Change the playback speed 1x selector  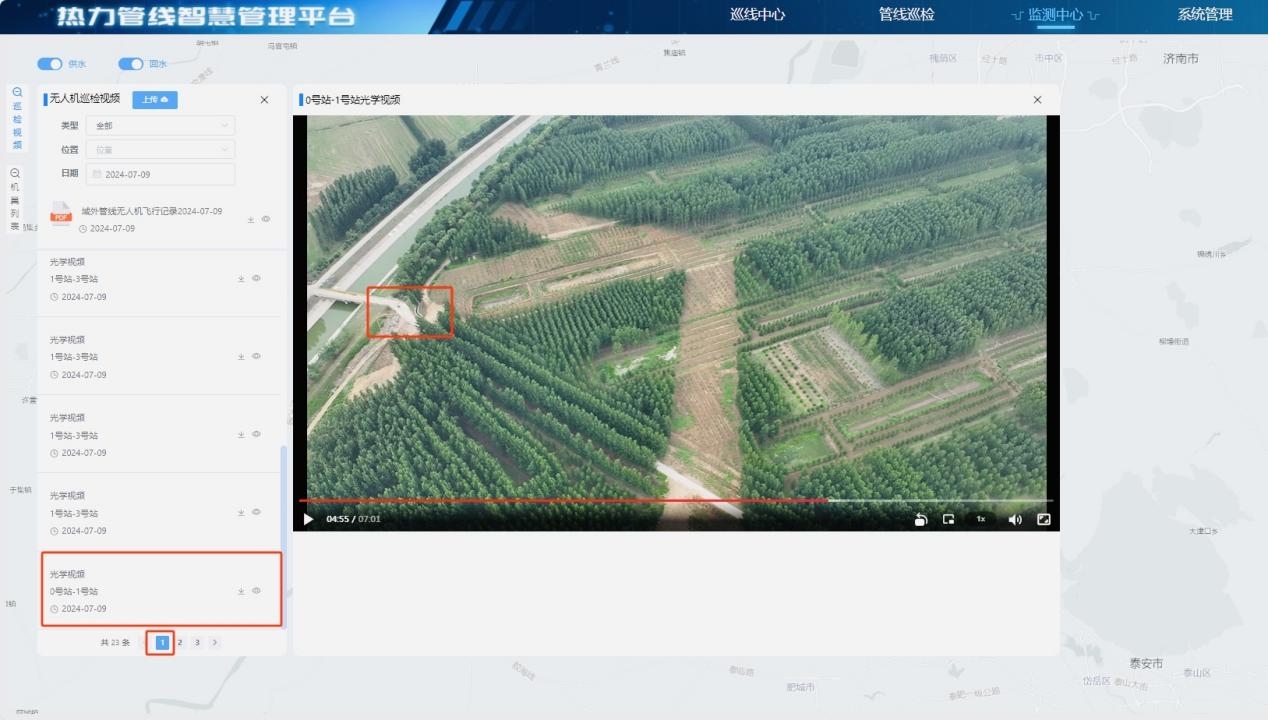click(x=981, y=519)
